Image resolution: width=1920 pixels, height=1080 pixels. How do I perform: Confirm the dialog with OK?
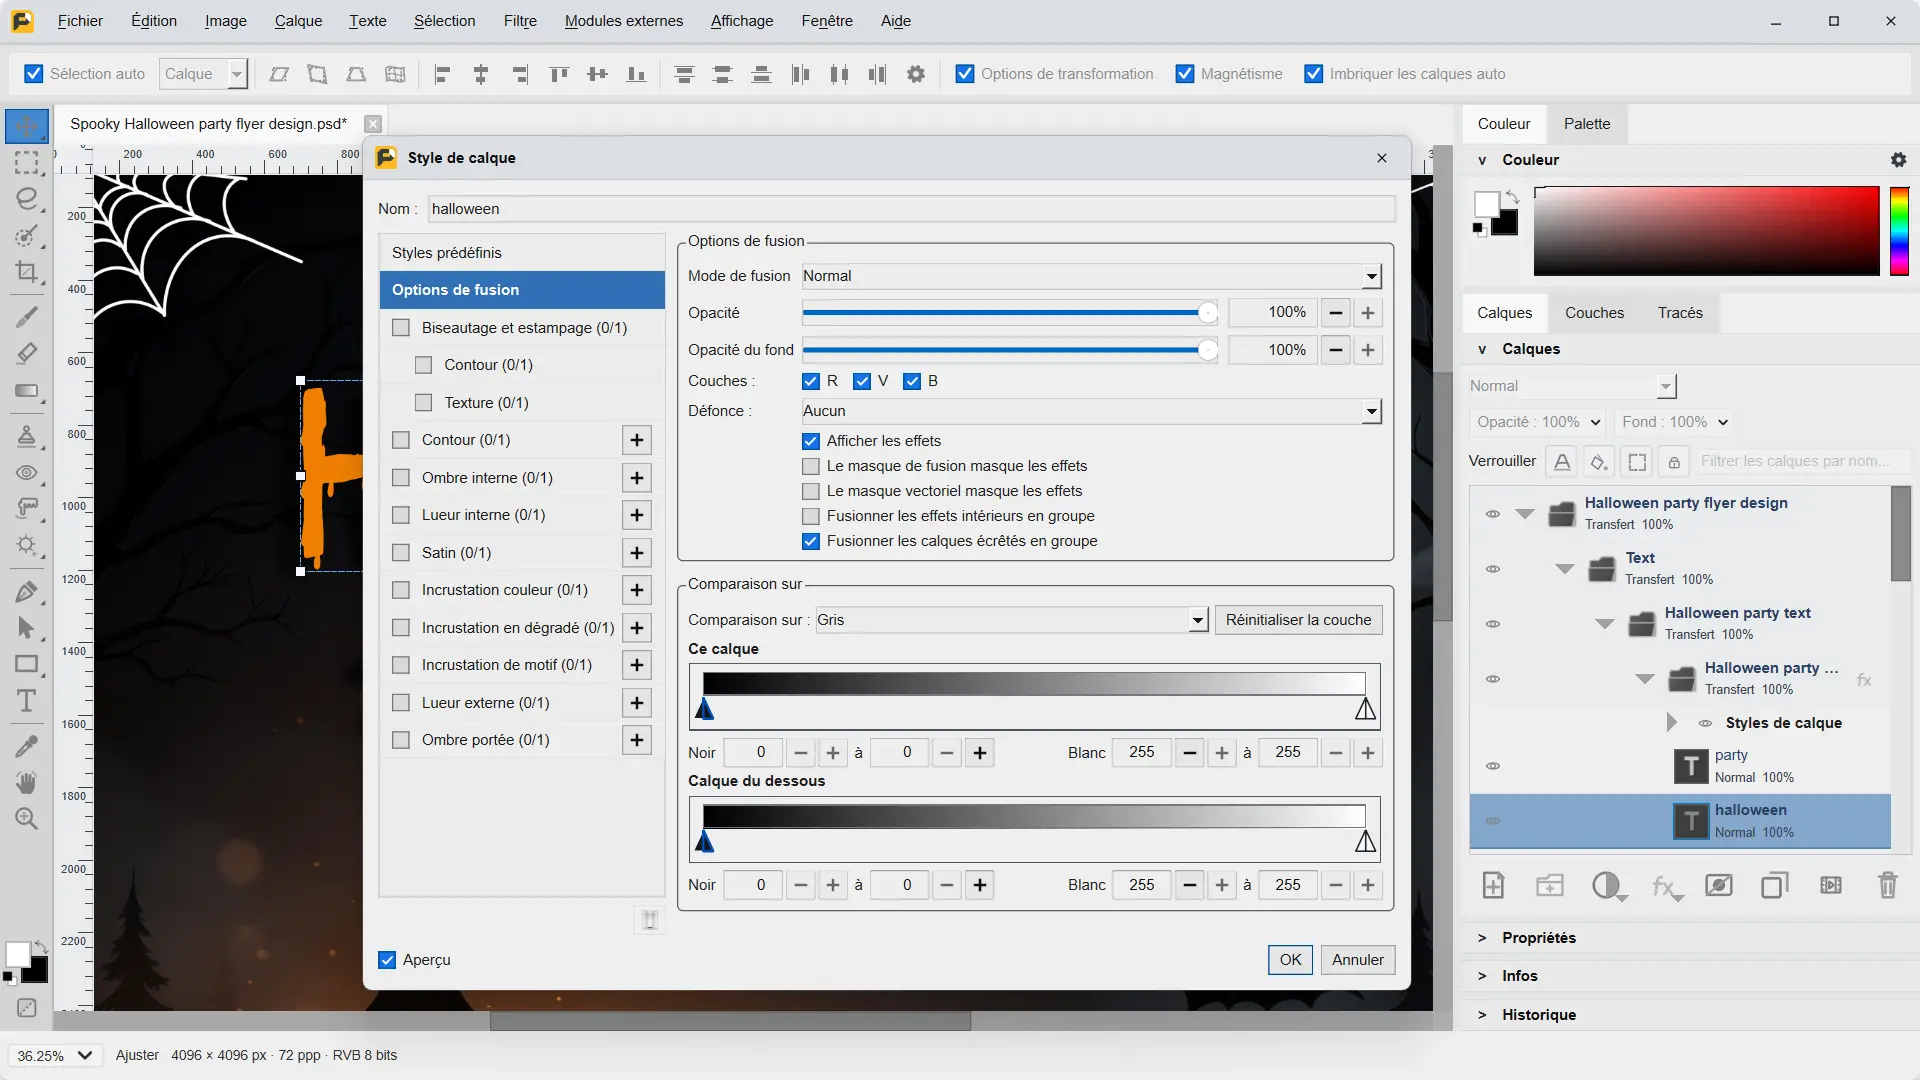(x=1290, y=960)
